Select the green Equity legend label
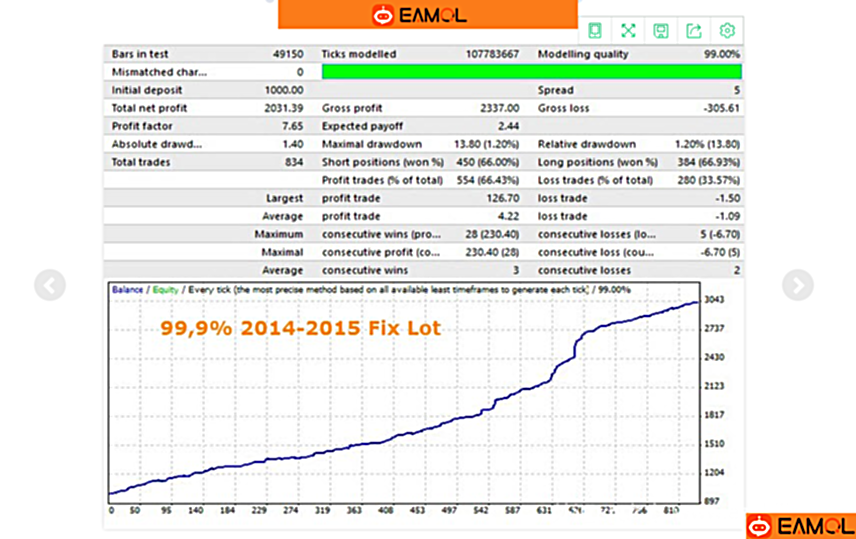856x539 pixels. tap(165, 289)
